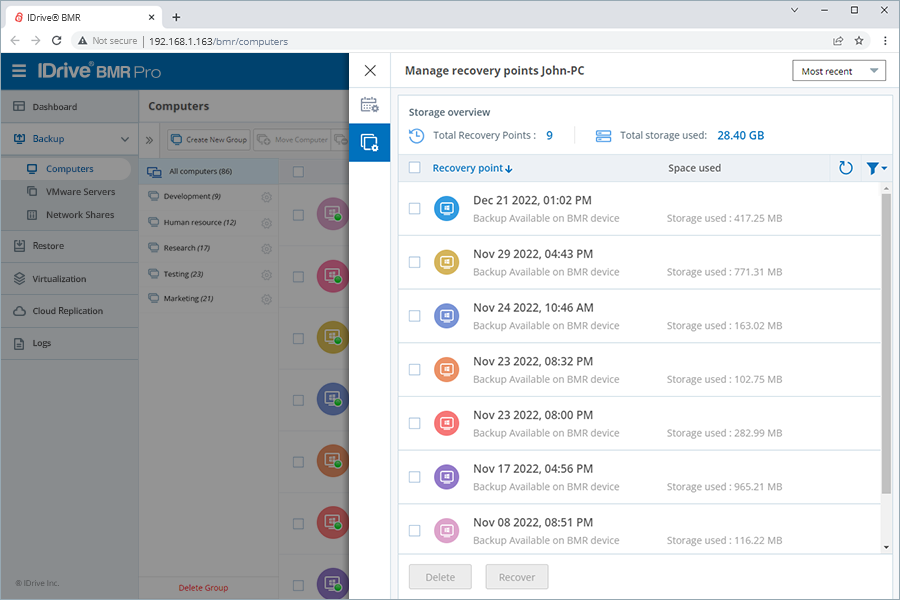Screen dimensions: 900x600
Task: Click the red Nov 23 08:00 PM backup icon
Action: pos(446,423)
